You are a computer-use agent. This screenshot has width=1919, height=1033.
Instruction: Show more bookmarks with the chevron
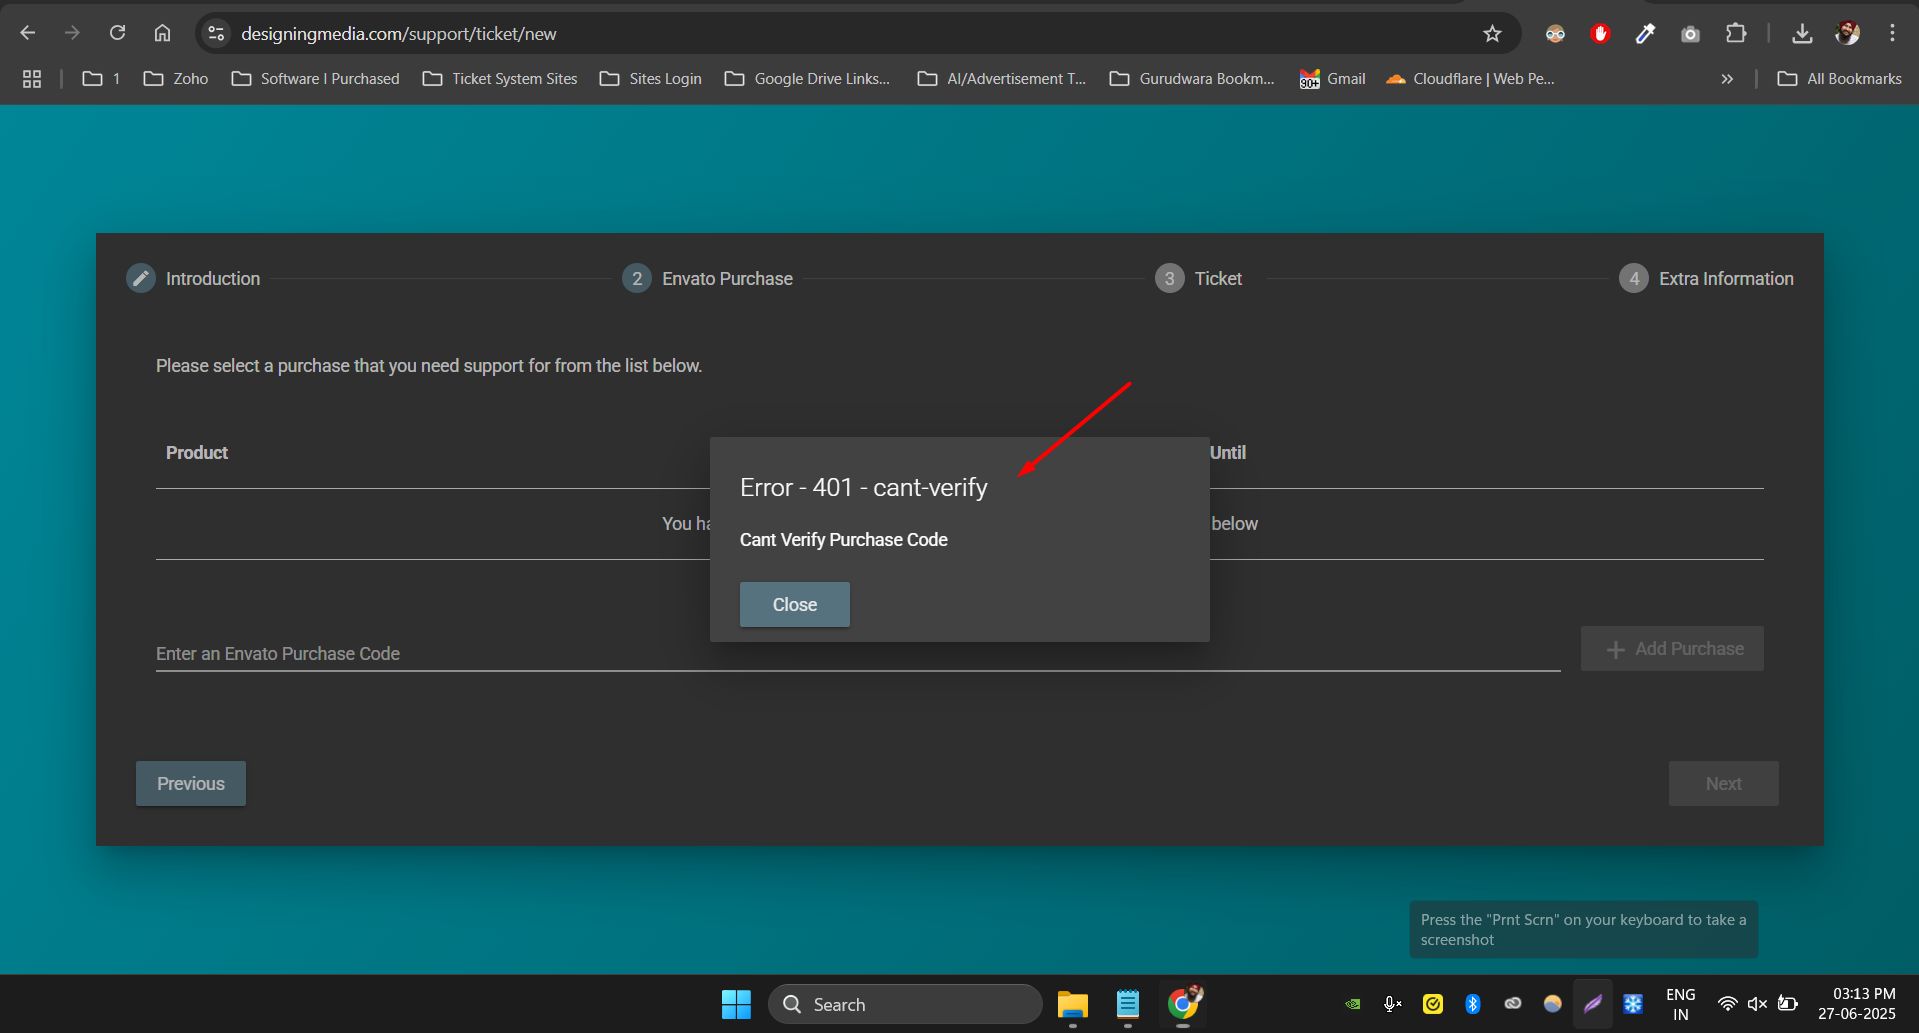1727,78
